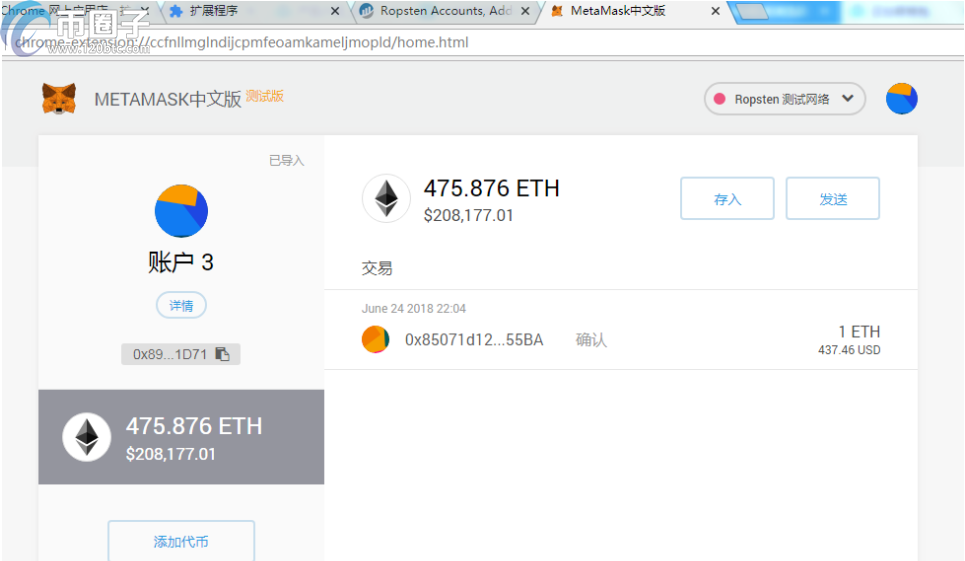Click the $208,177.01 main fiat balance
The image size is (965, 561).
(x=468, y=215)
